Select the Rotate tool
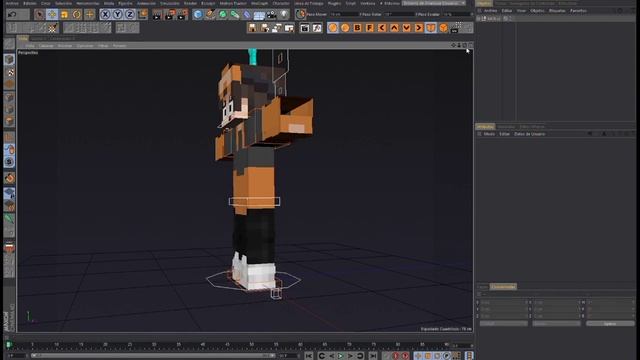 77,14
